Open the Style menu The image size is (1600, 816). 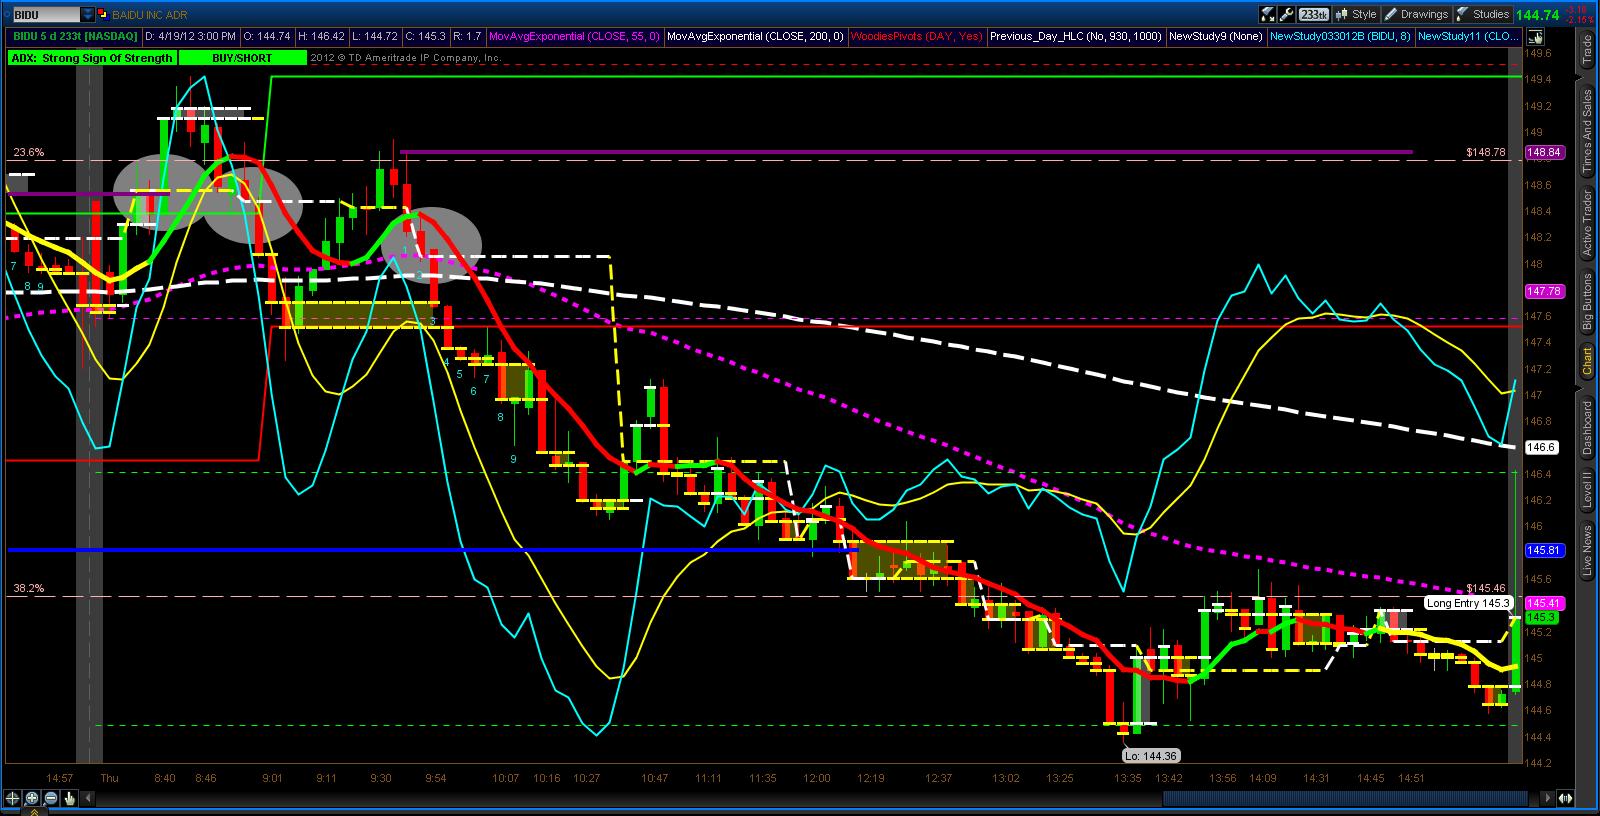(x=1356, y=14)
